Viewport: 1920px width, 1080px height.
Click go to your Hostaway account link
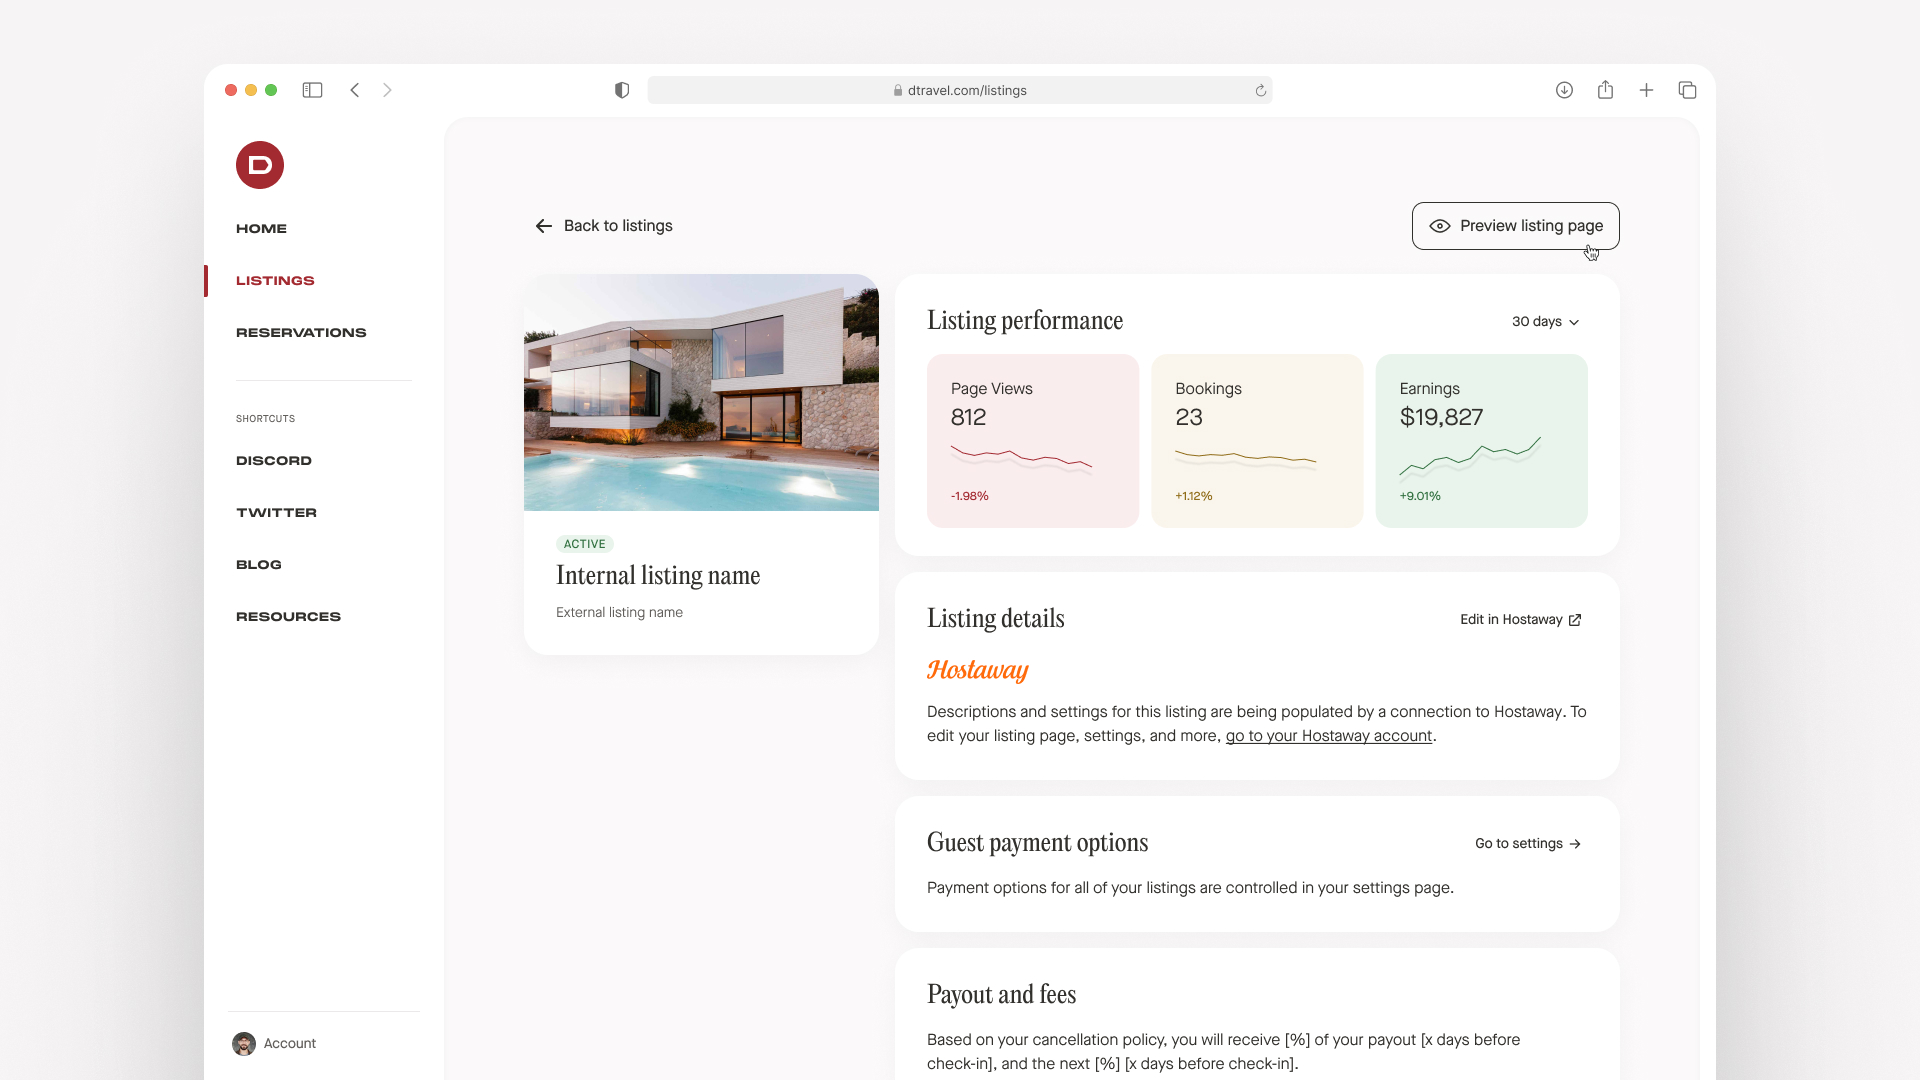1328,736
